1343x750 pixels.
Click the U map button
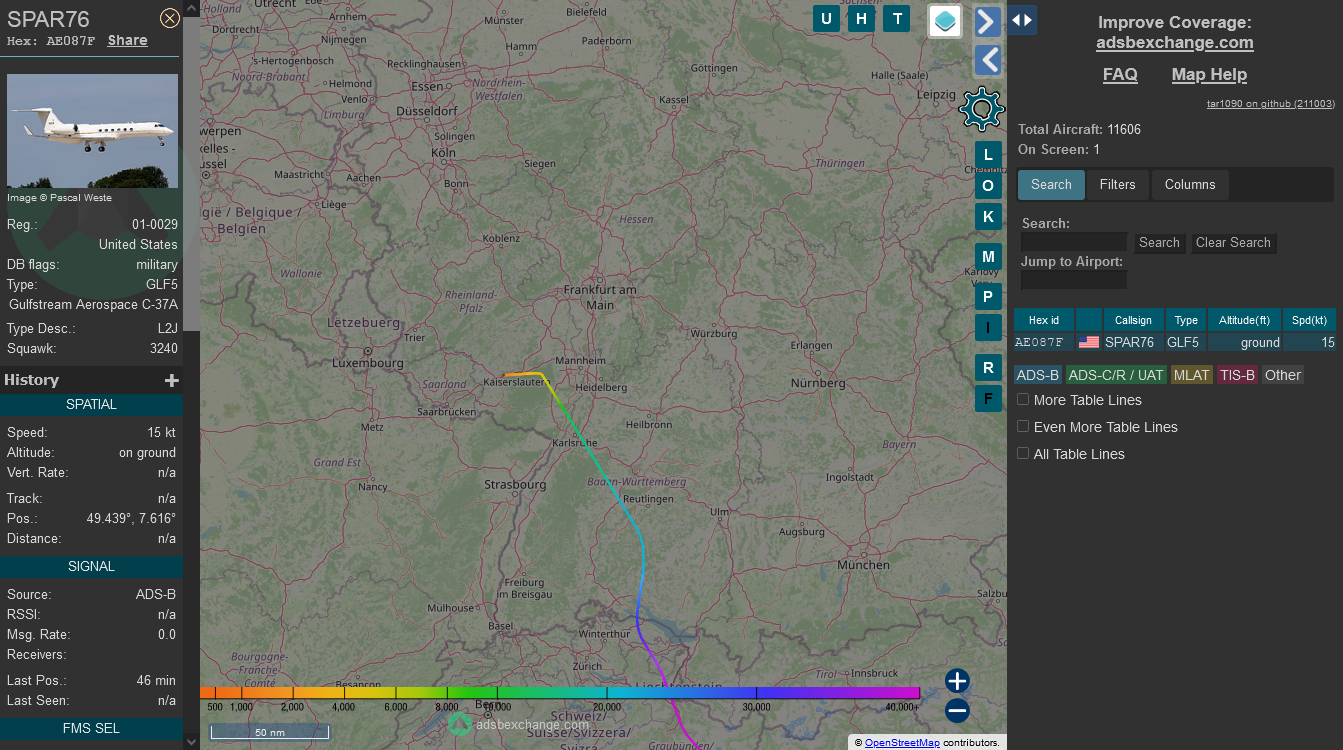[x=826, y=19]
